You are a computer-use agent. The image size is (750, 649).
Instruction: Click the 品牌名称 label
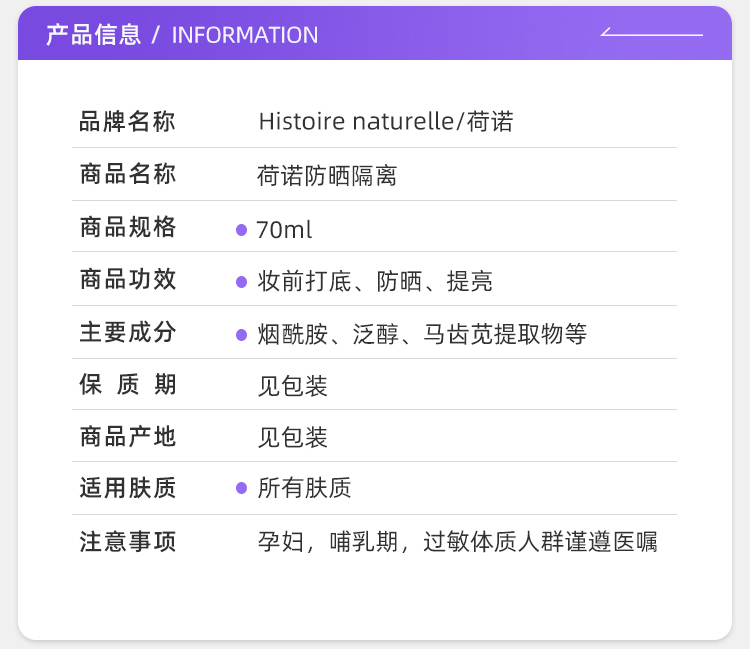tap(127, 122)
